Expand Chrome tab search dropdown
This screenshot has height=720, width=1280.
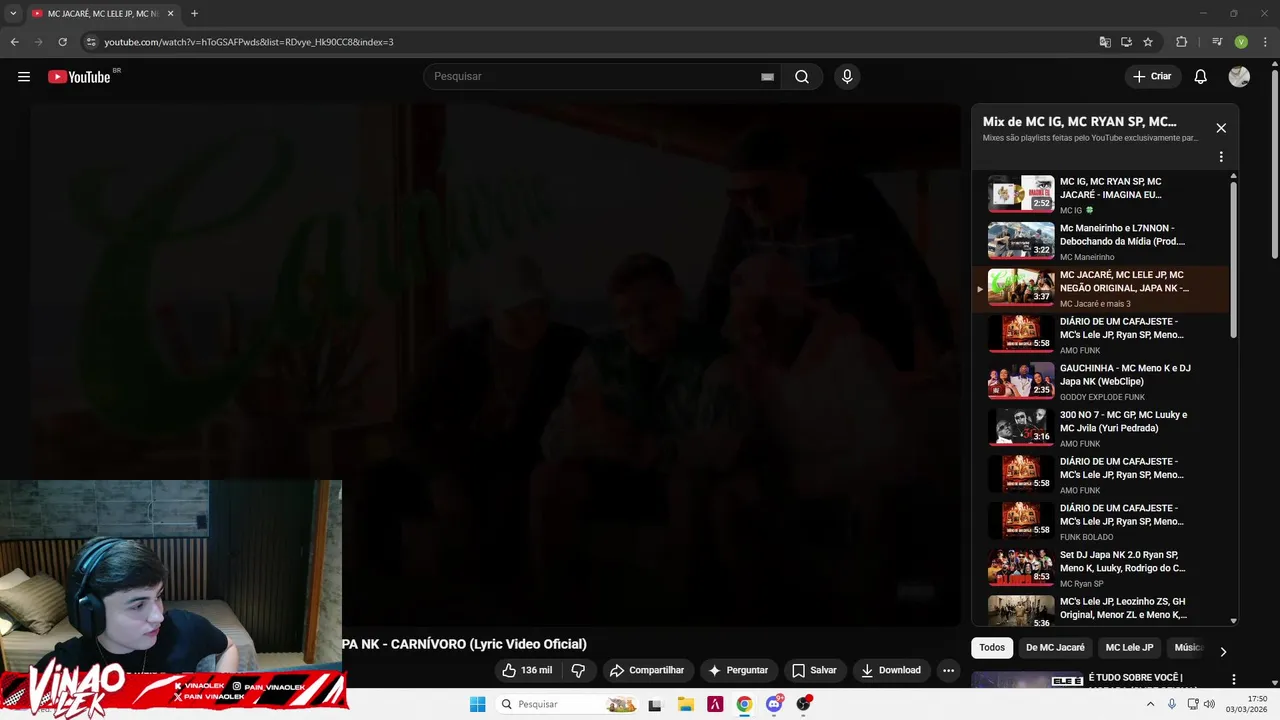click(12, 14)
